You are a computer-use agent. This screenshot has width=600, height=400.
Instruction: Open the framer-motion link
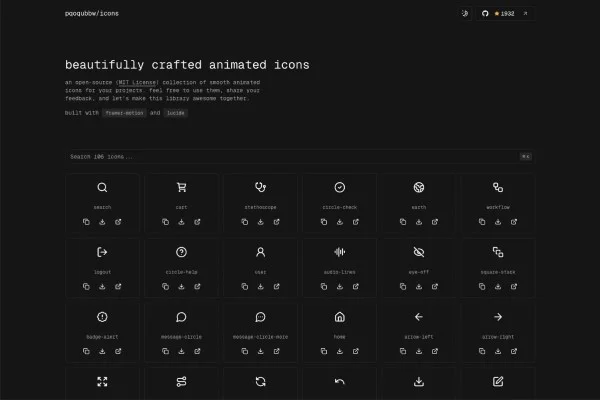(x=125, y=113)
